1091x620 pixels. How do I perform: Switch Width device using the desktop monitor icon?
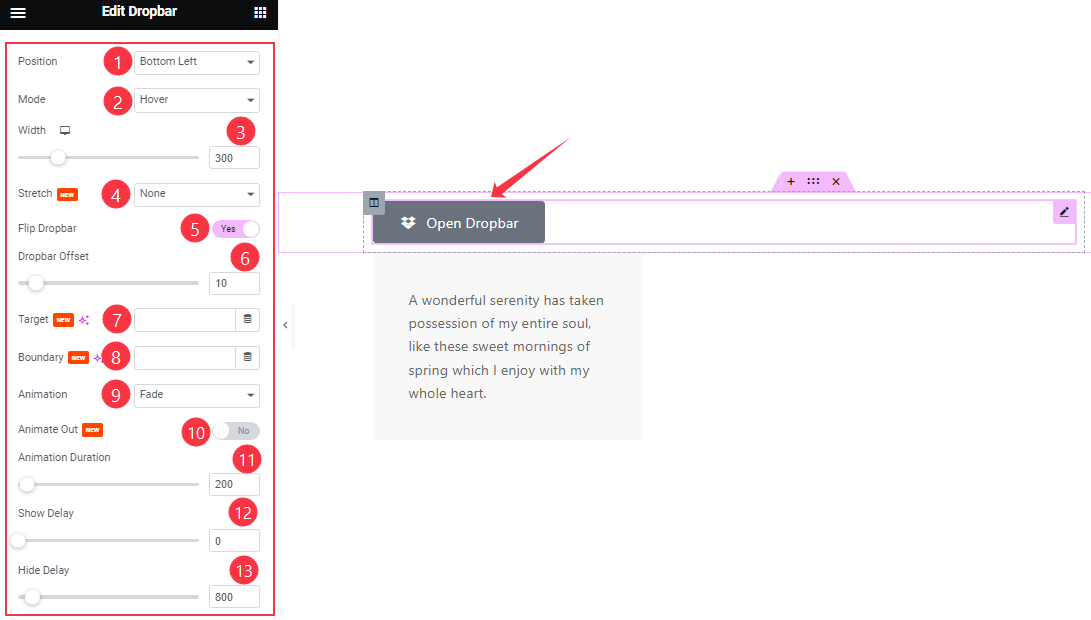[63, 130]
